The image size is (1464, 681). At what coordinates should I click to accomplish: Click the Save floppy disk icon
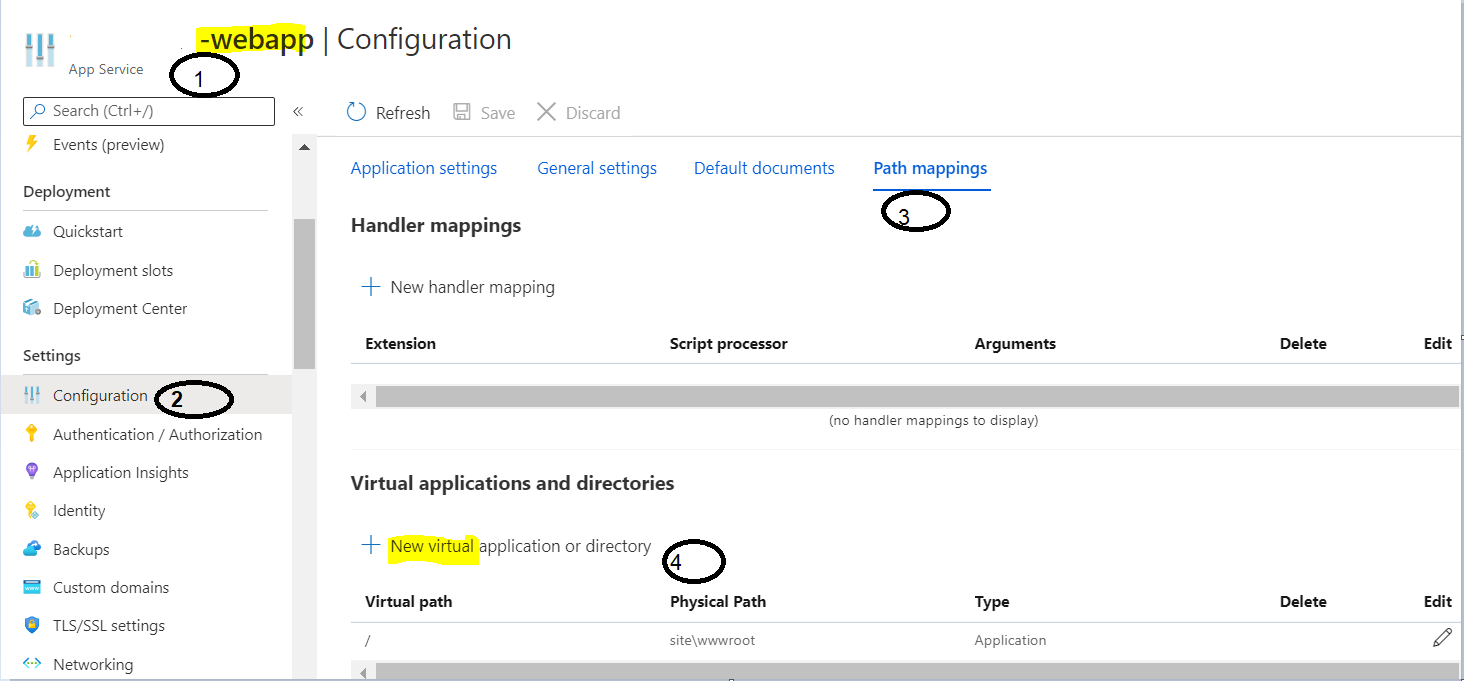click(462, 112)
